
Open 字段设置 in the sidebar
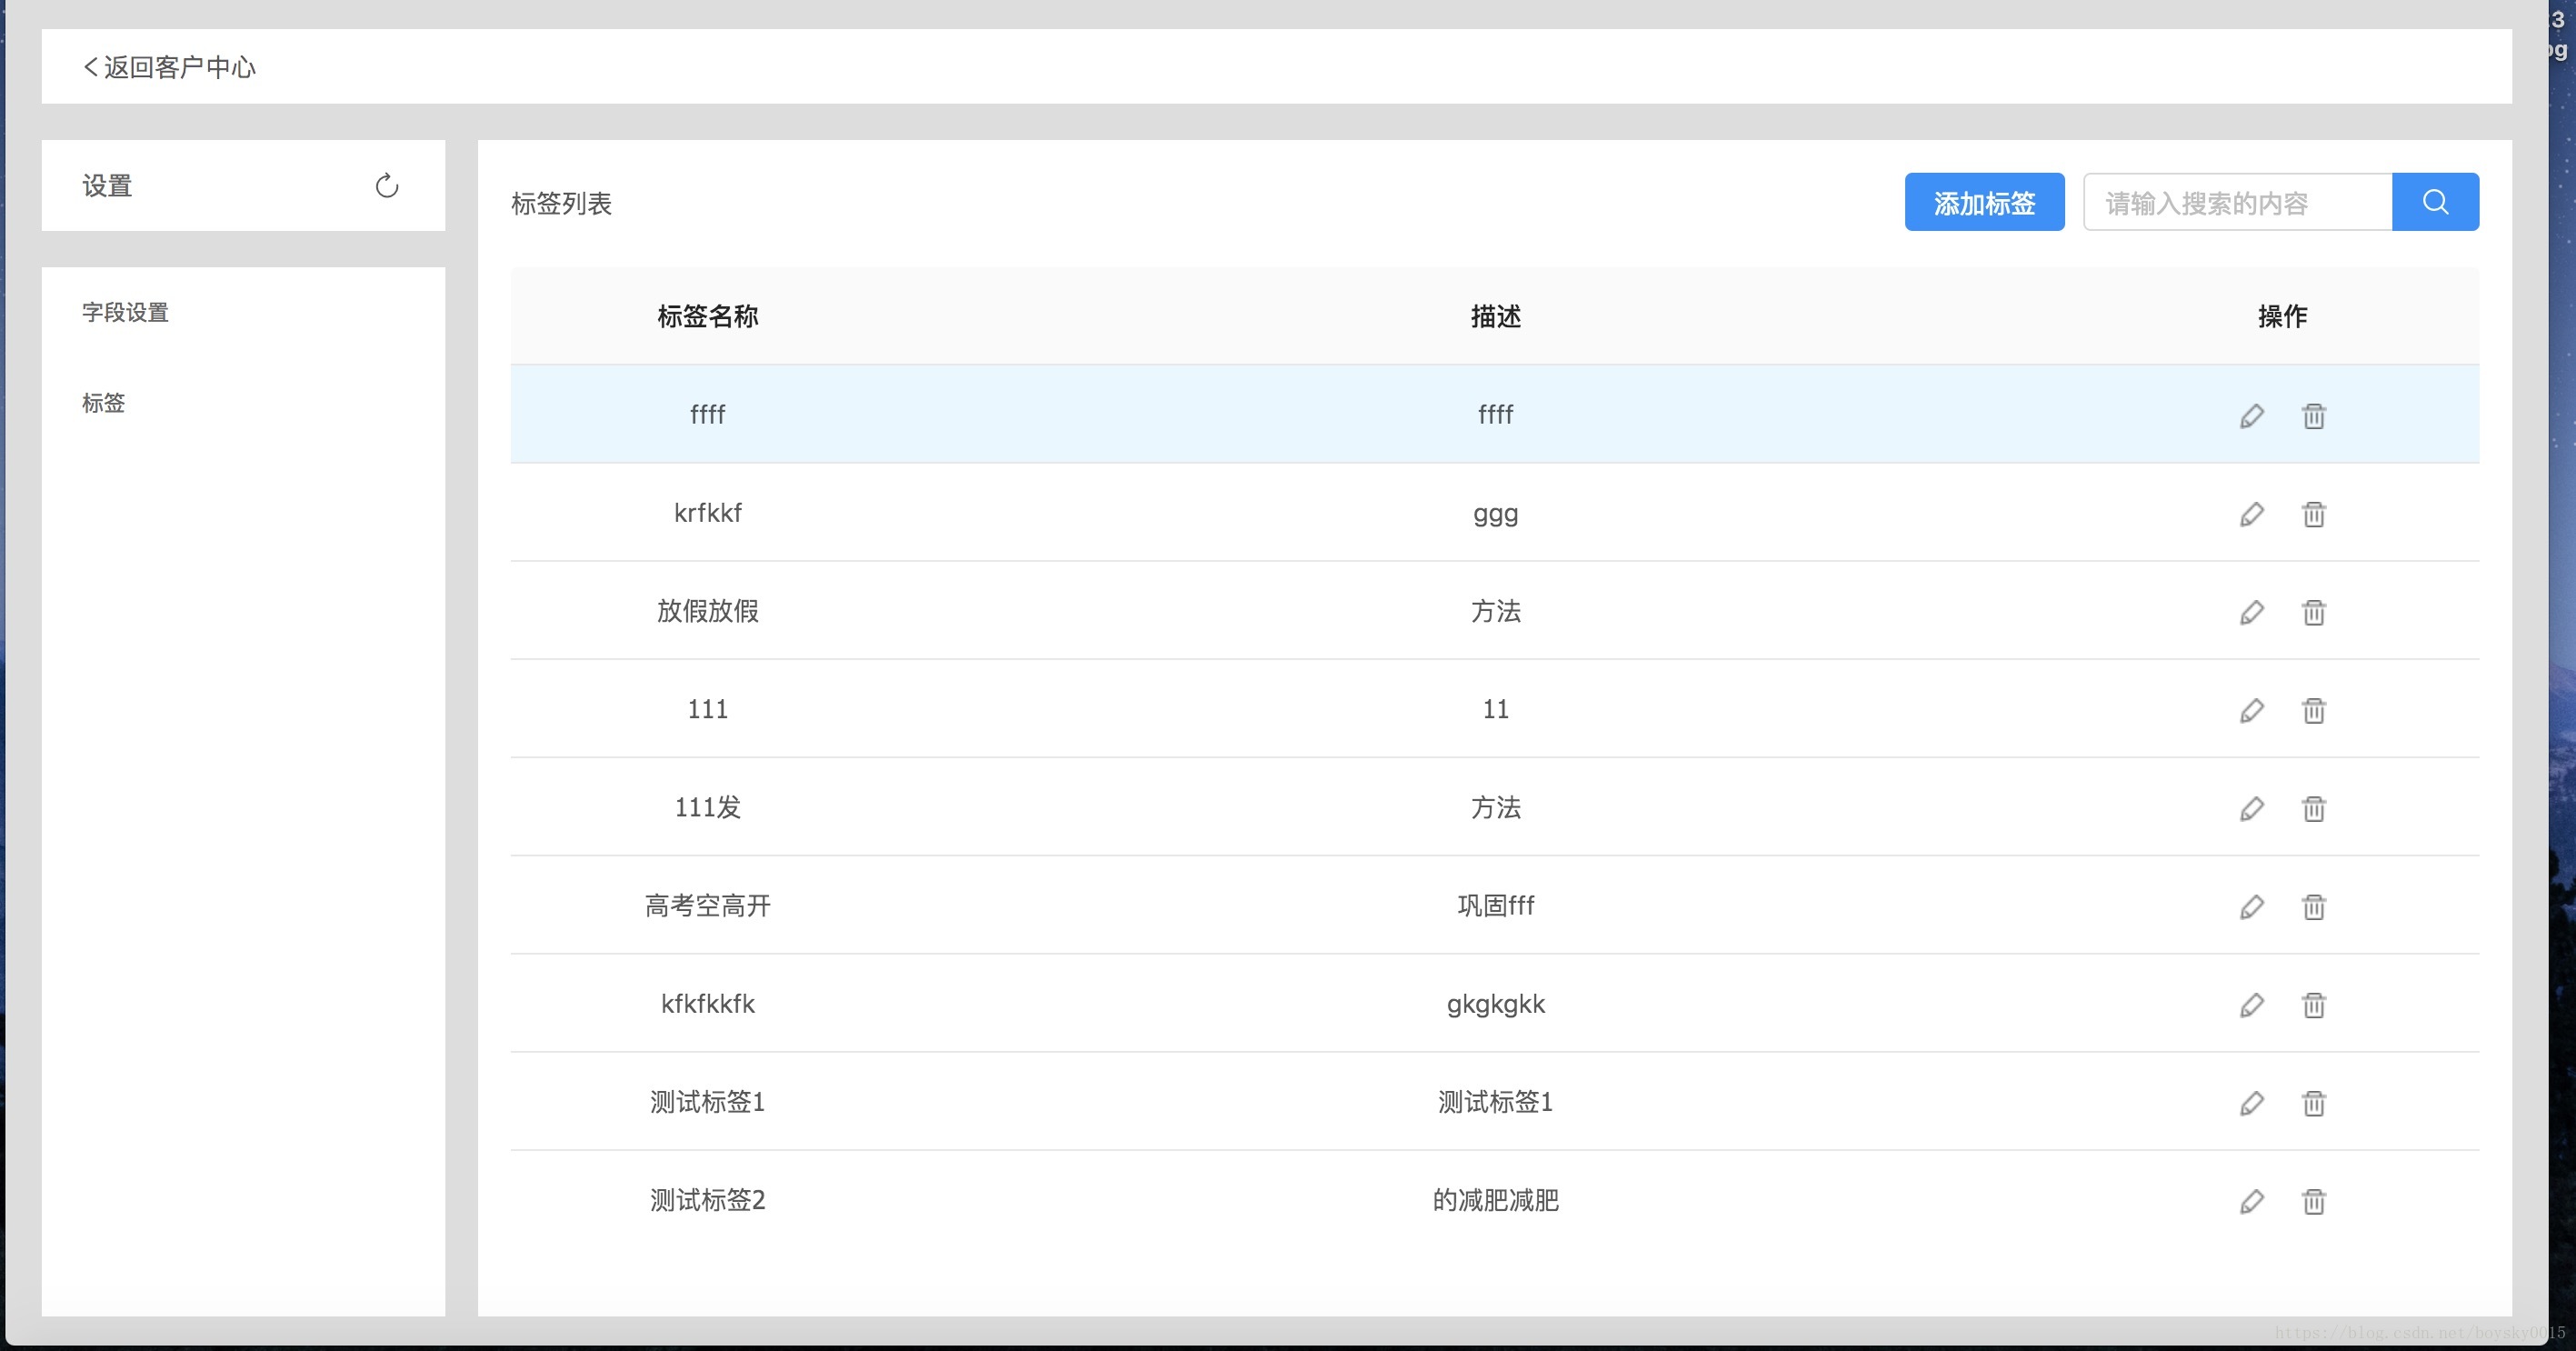(125, 312)
